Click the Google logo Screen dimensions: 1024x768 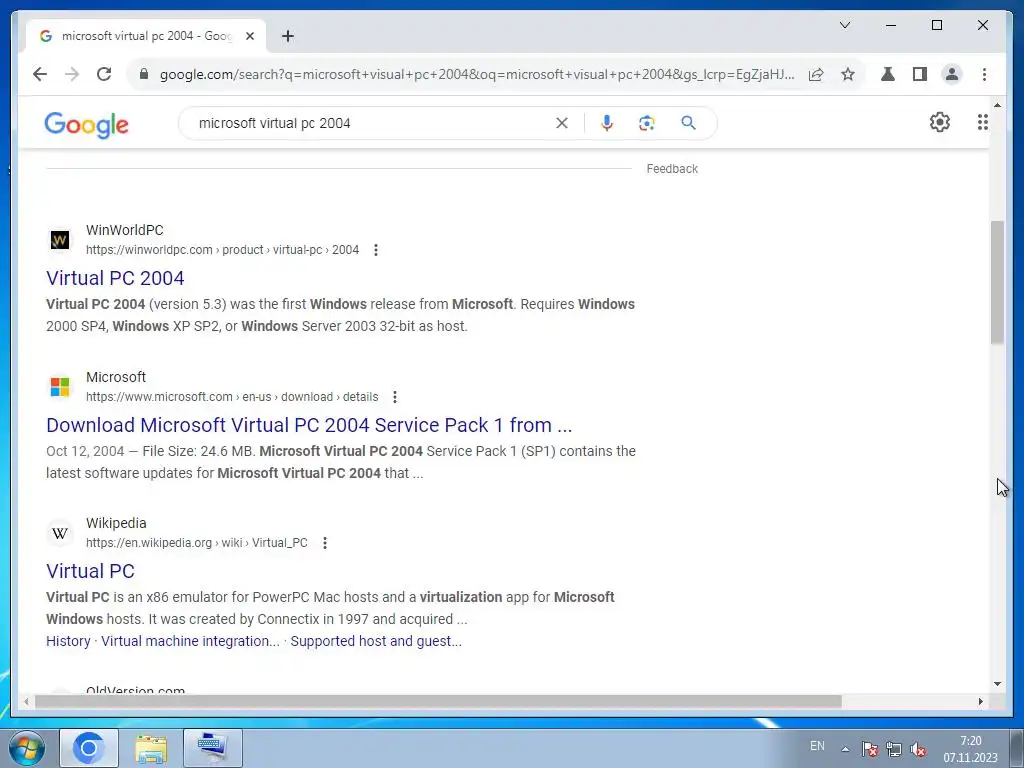[86, 124]
